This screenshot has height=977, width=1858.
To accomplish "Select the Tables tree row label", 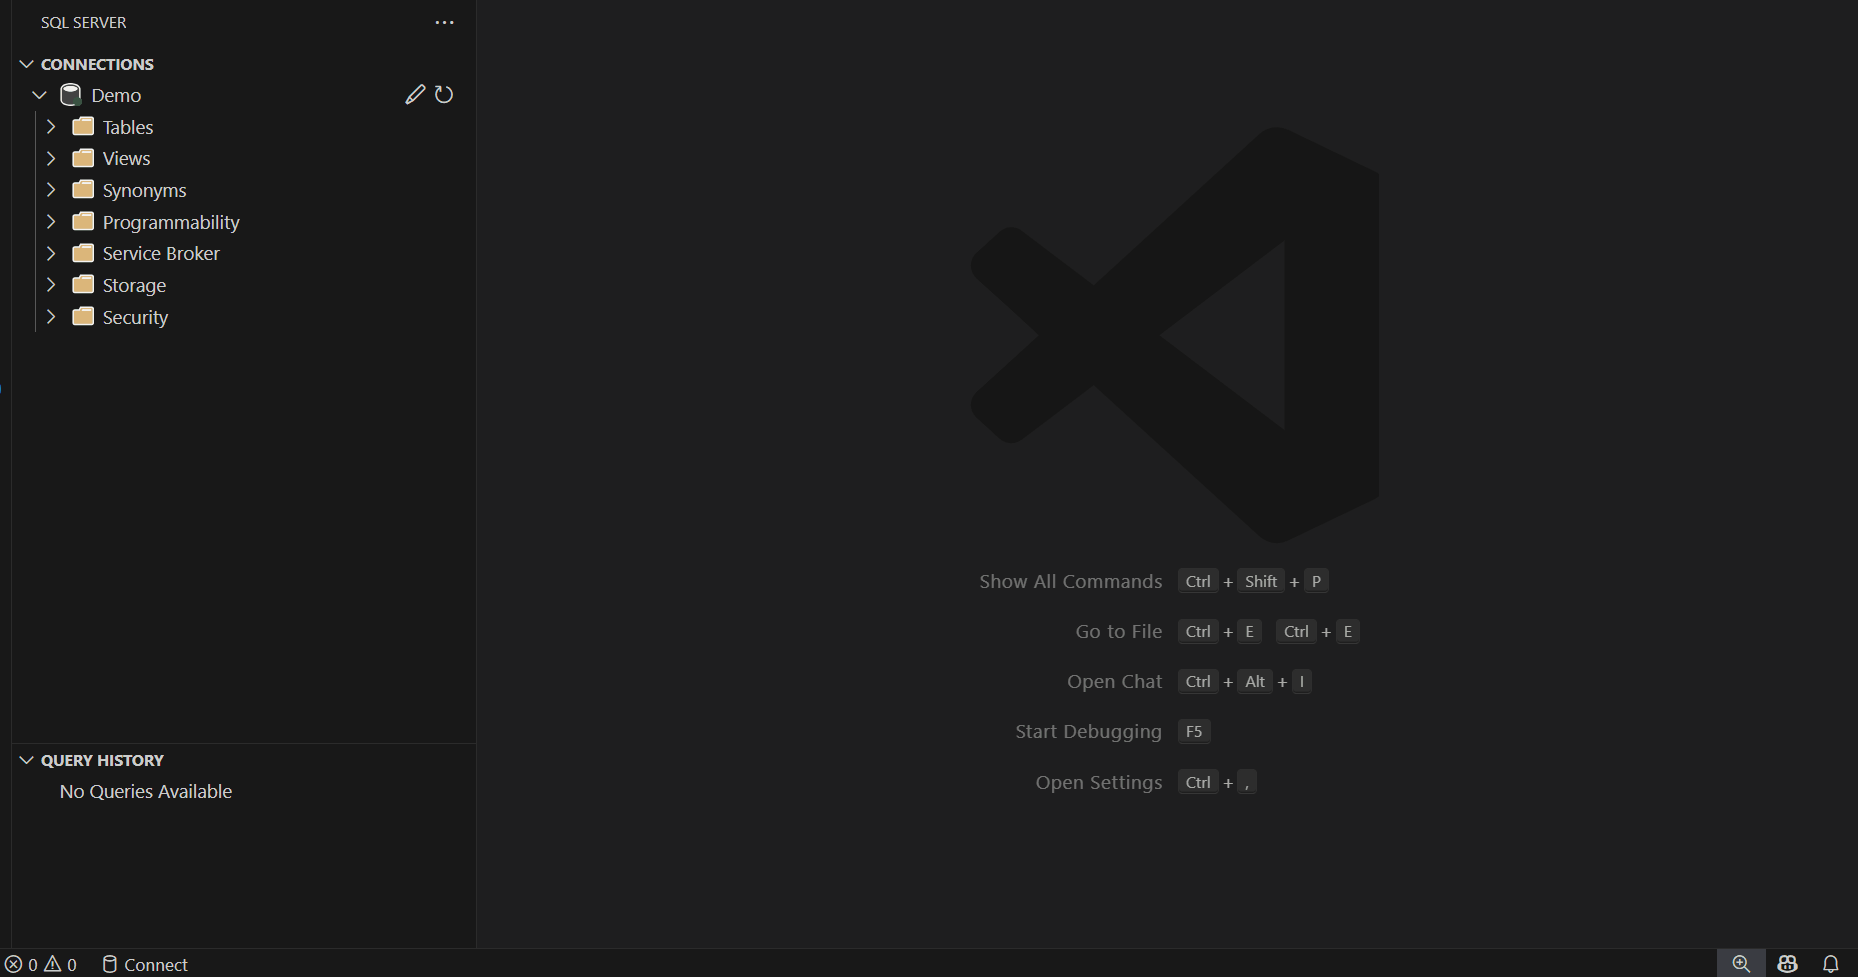I will coord(128,127).
